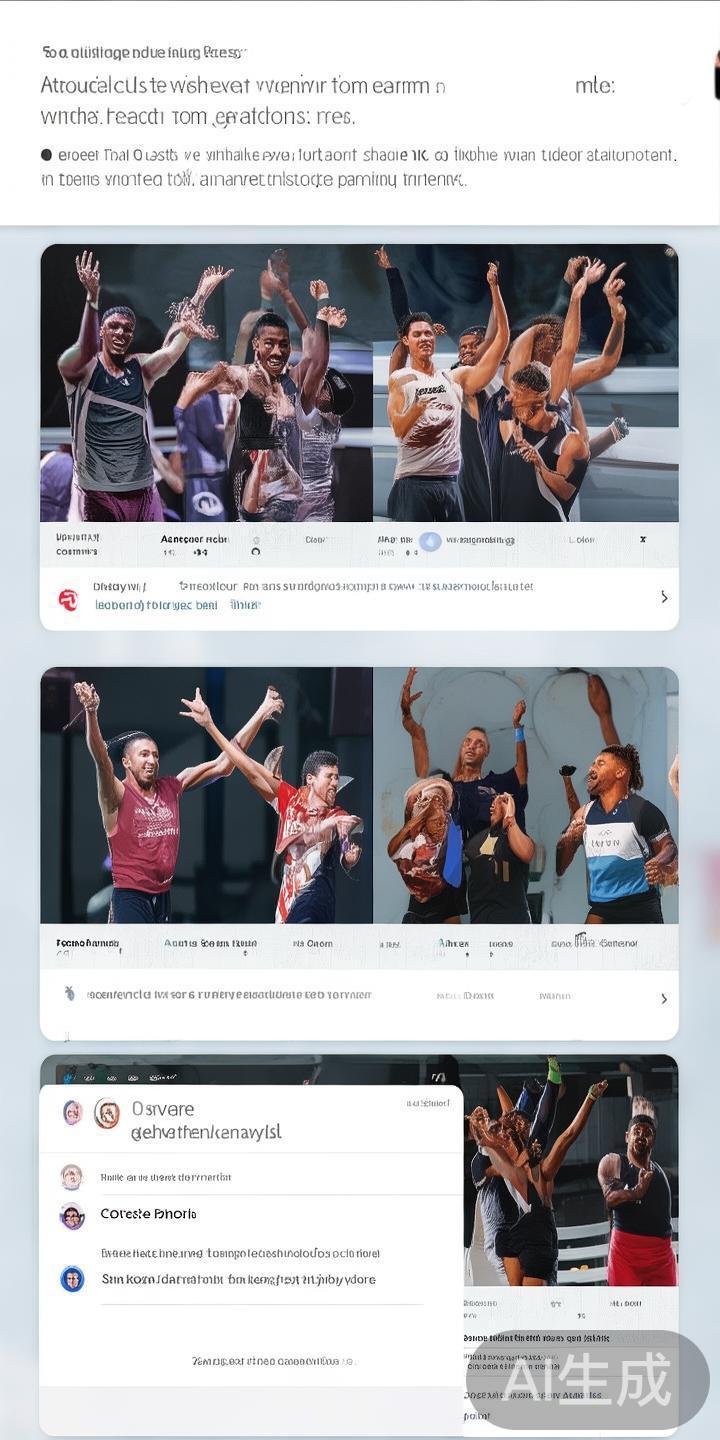Open the left dancers photo in first card
The width and height of the screenshot is (720, 1440).
[x=206, y=383]
